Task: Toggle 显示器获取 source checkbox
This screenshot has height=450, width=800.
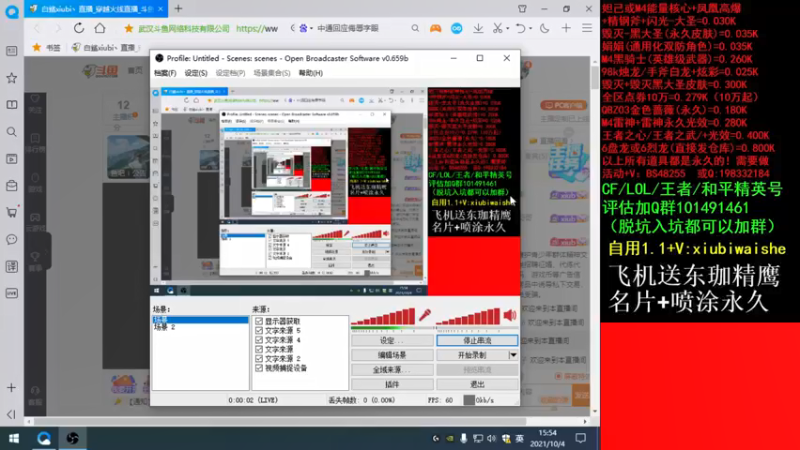Action: pos(259,321)
